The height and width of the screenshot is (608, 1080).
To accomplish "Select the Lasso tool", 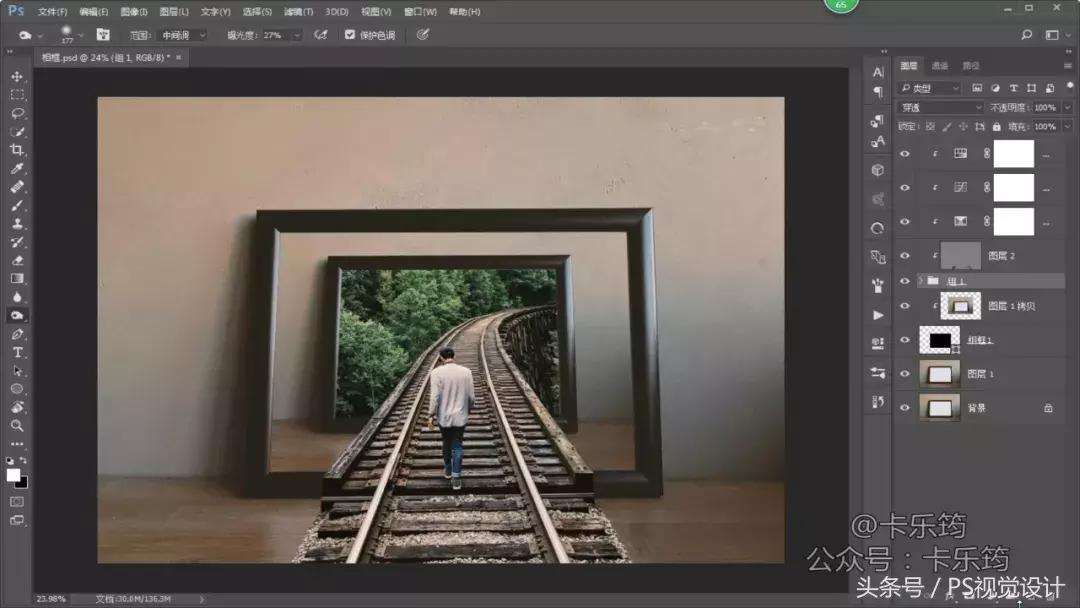I will pos(17,113).
